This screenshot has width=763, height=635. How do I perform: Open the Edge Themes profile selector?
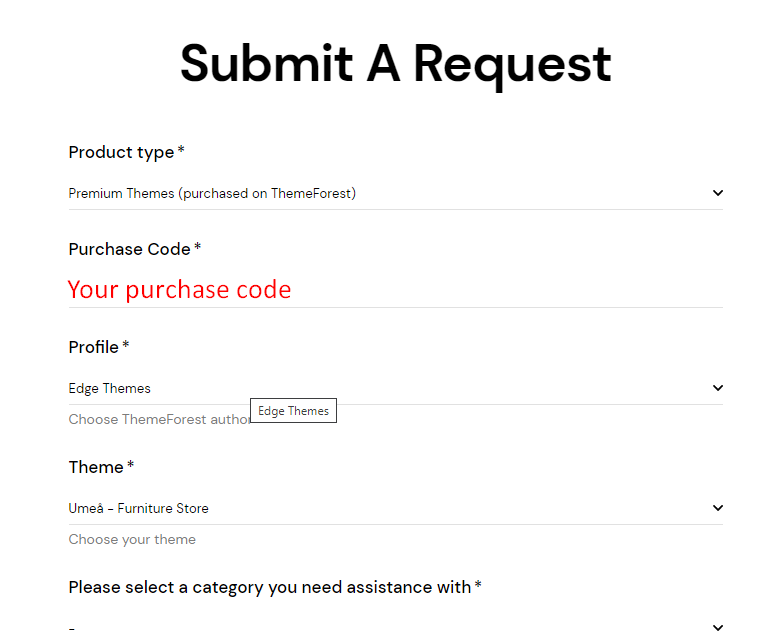tap(396, 388)
